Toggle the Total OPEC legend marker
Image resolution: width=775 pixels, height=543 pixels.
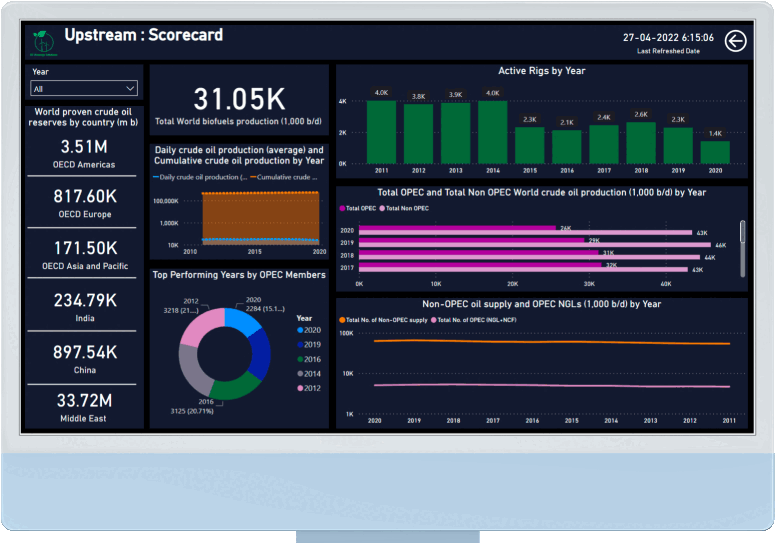coord(343,208)
